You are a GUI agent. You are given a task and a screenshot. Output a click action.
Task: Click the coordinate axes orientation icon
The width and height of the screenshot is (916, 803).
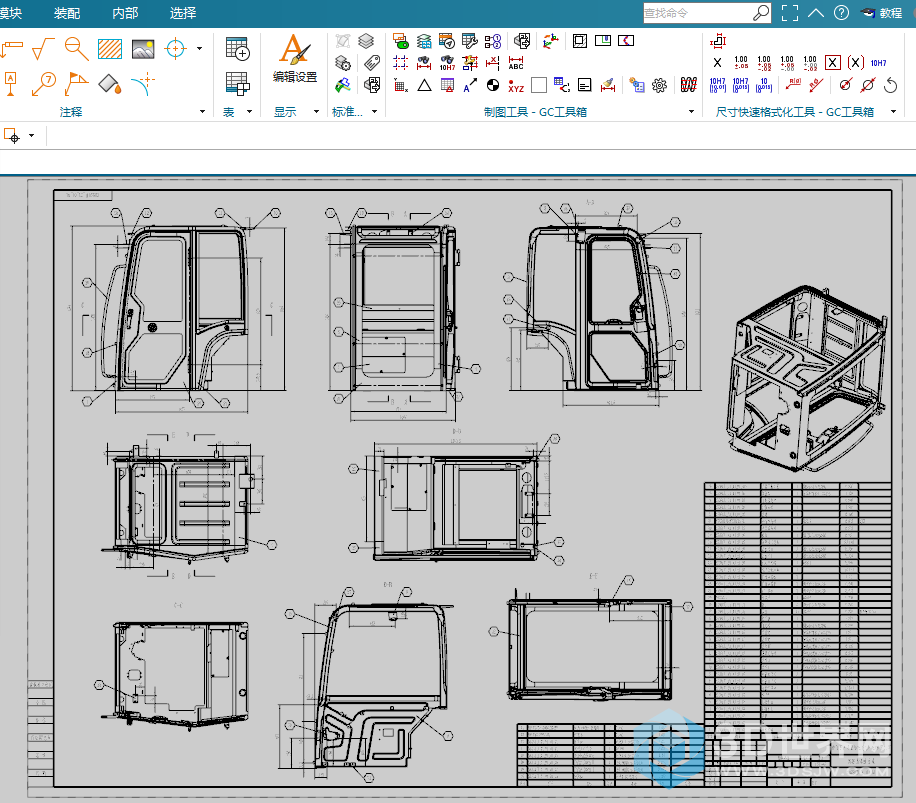pyautogui.click(x=550, y=41)
